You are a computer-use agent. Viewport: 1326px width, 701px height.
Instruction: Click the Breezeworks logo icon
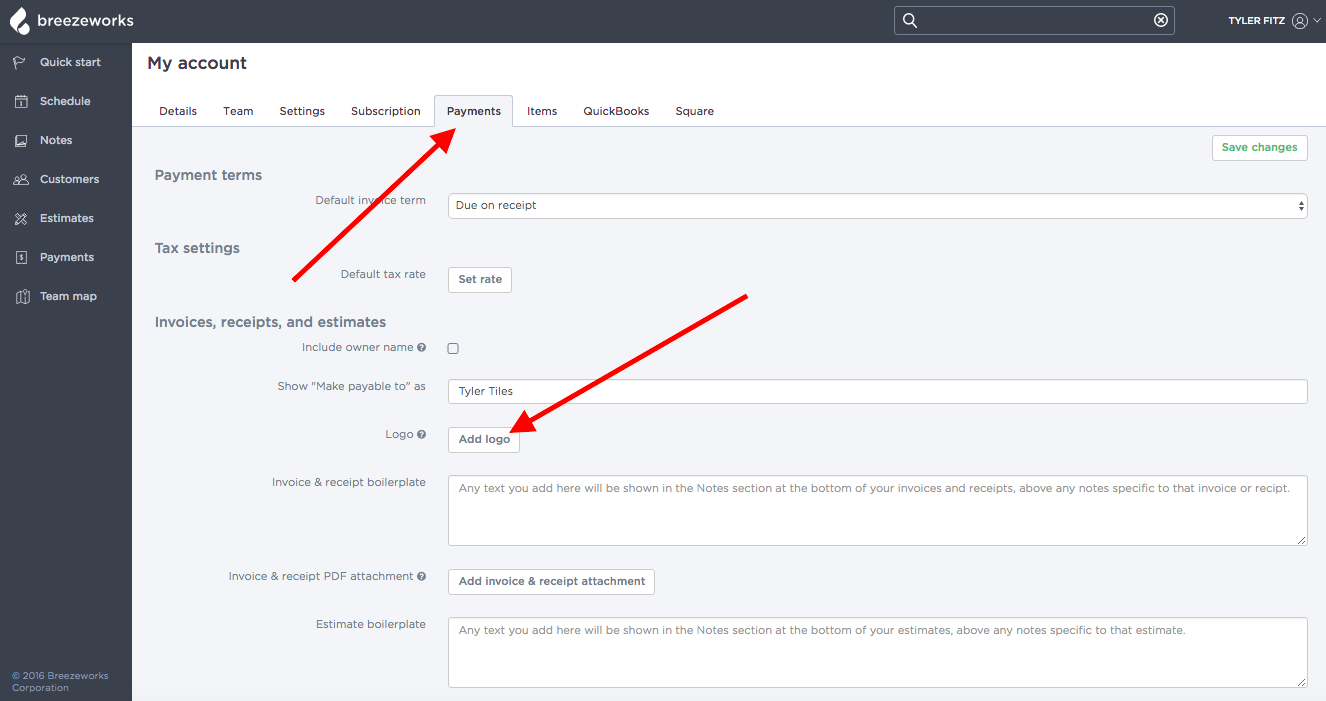[20, 21]
